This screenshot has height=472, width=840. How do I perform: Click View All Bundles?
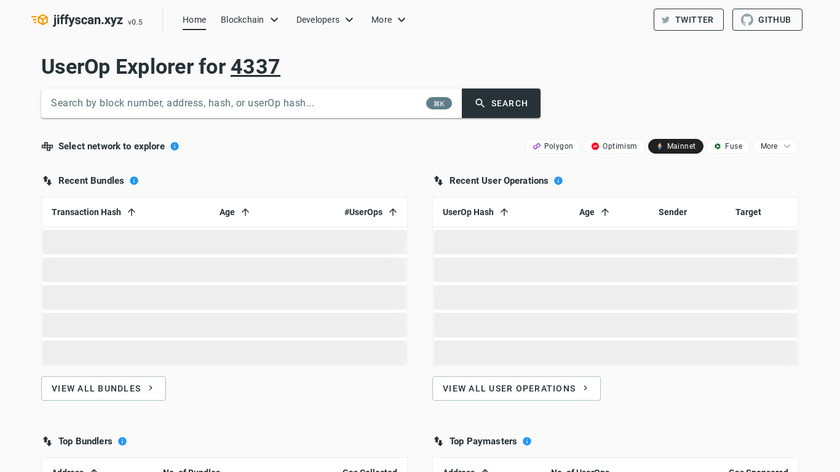pyautogui.click(x=103, y=388)
